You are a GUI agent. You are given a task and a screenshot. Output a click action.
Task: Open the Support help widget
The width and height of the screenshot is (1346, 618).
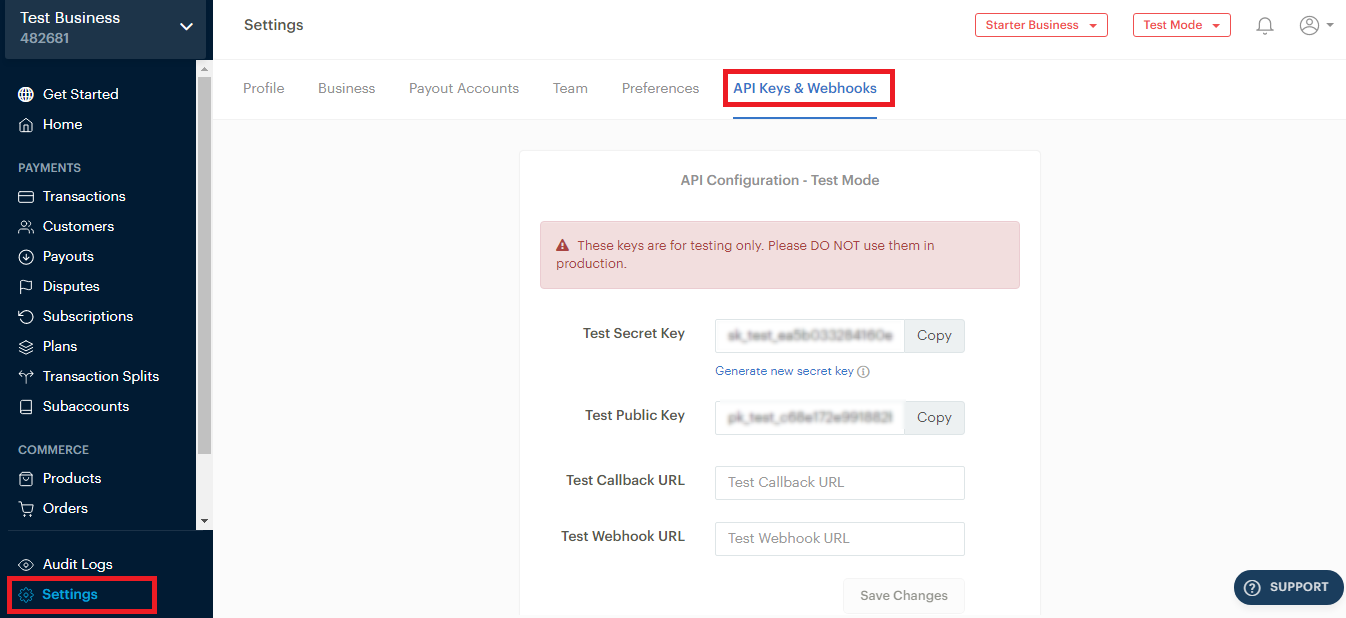click(1288, 587)
